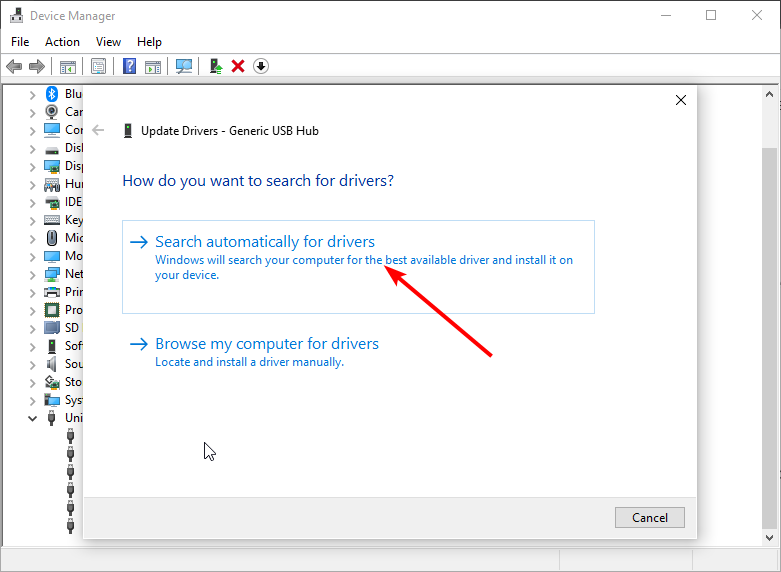Screen dimensions: 781x572
Task: Expand the Sound controllers node chevron
Action: coord(32,365)
